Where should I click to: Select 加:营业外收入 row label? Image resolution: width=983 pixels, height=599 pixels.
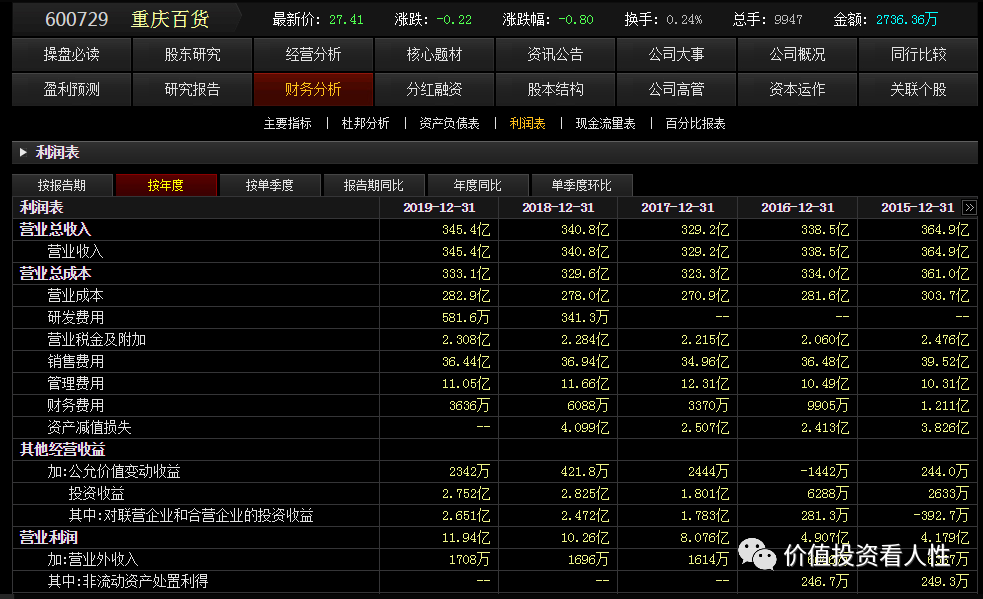pyautogui.click(x=92, y=559)
